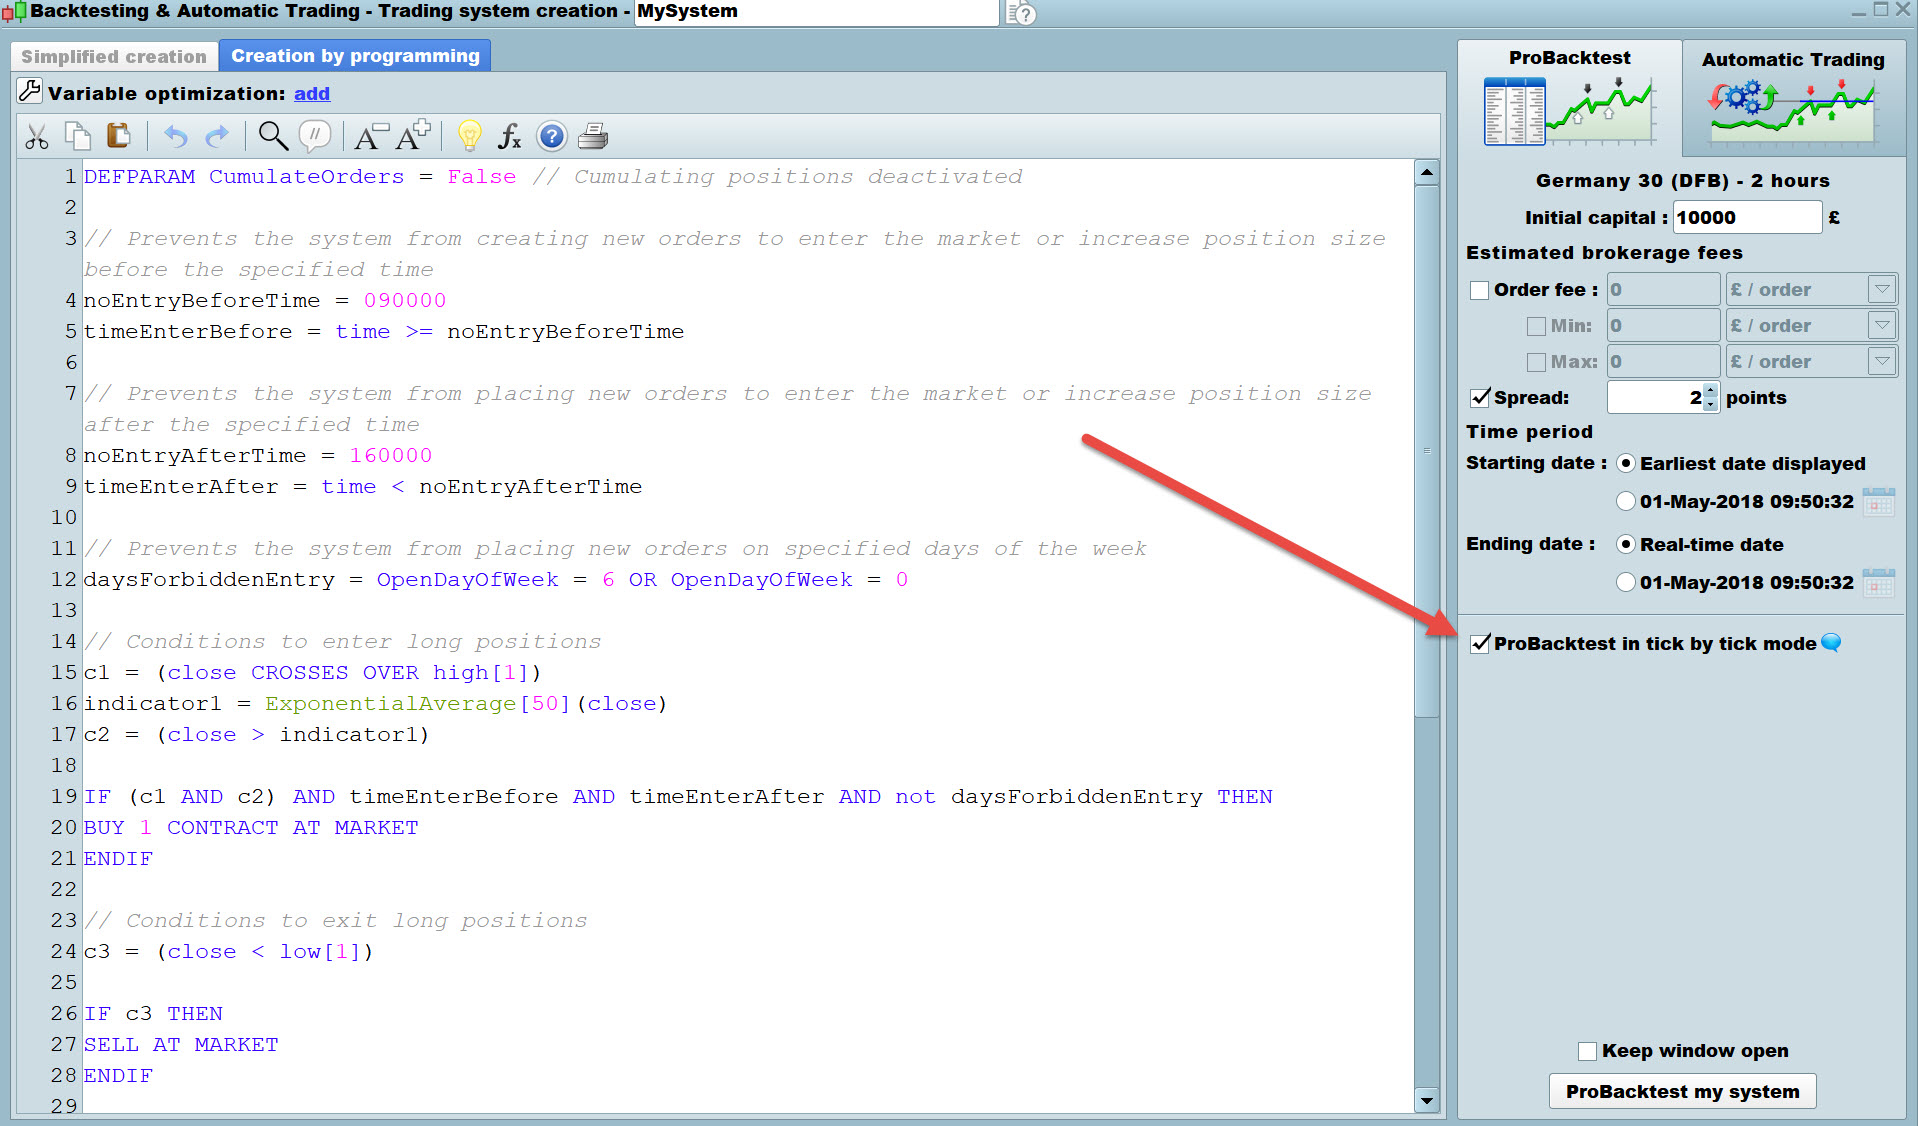This screenshot has height=1126, width=1918.
Task: Redo the last undone edit
Action: 217,136
